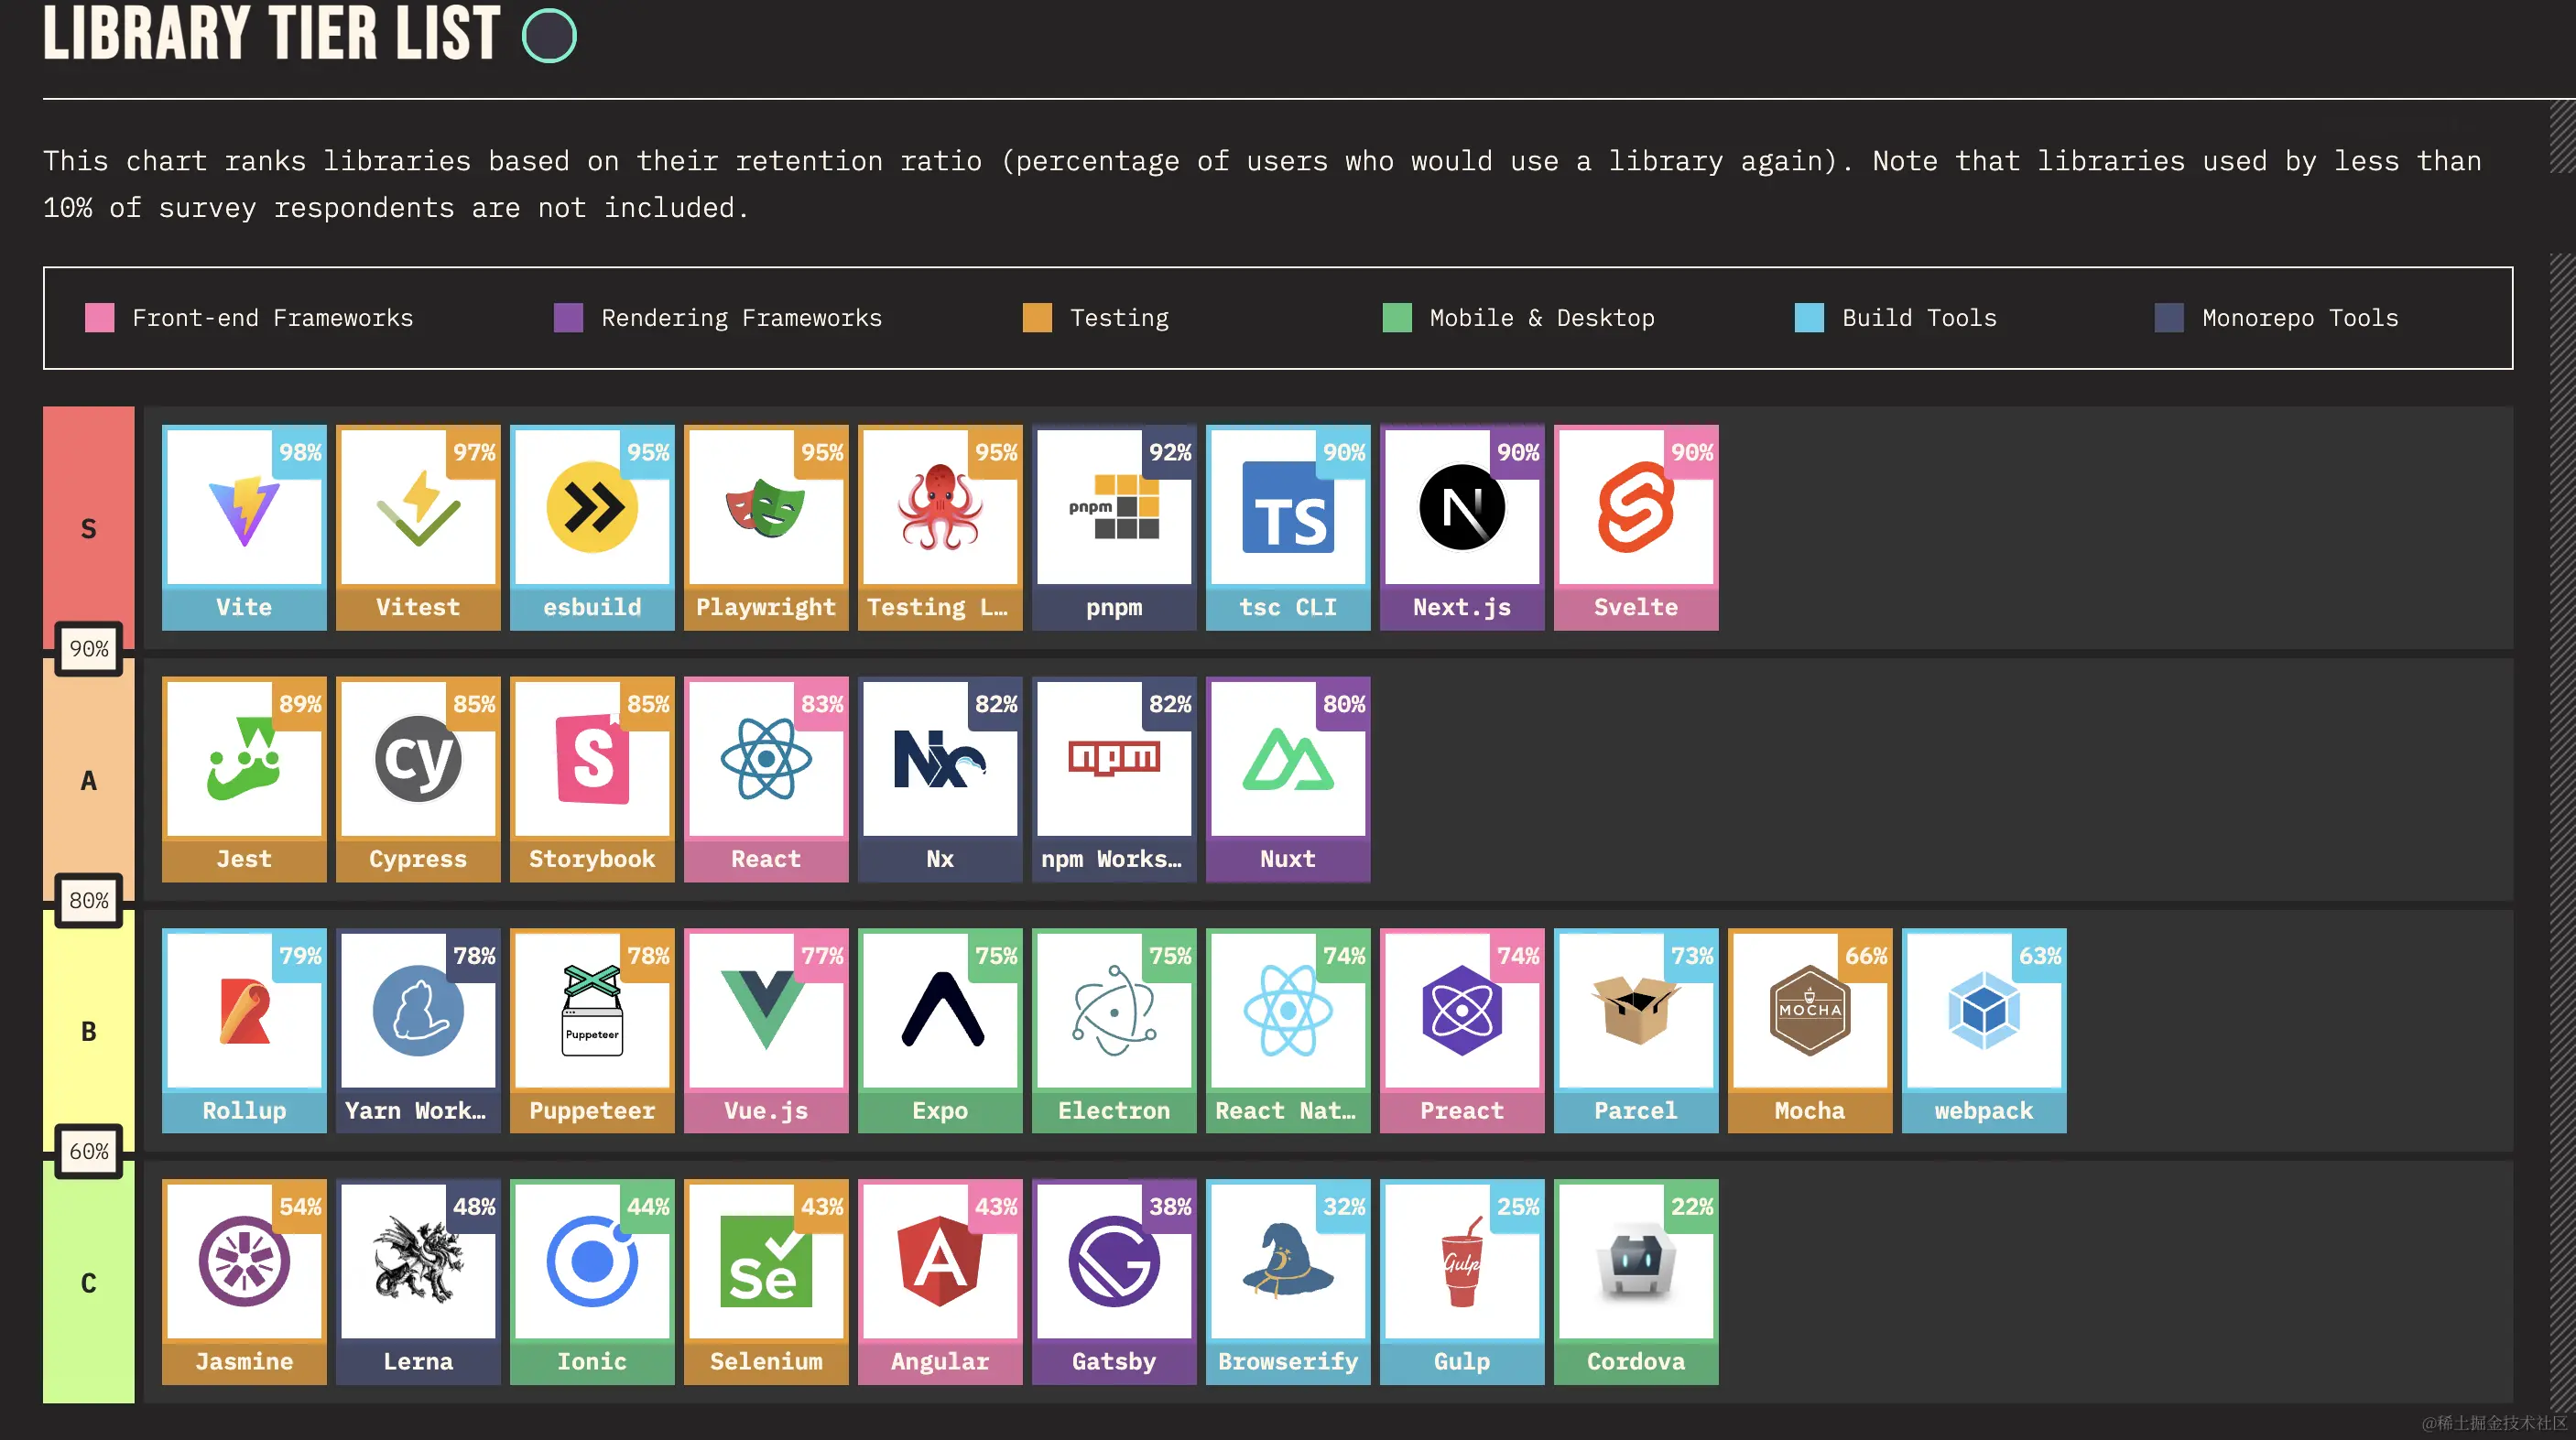Select the Cordova card
2576x1440 pixels.
[x=1636, y=1282]
